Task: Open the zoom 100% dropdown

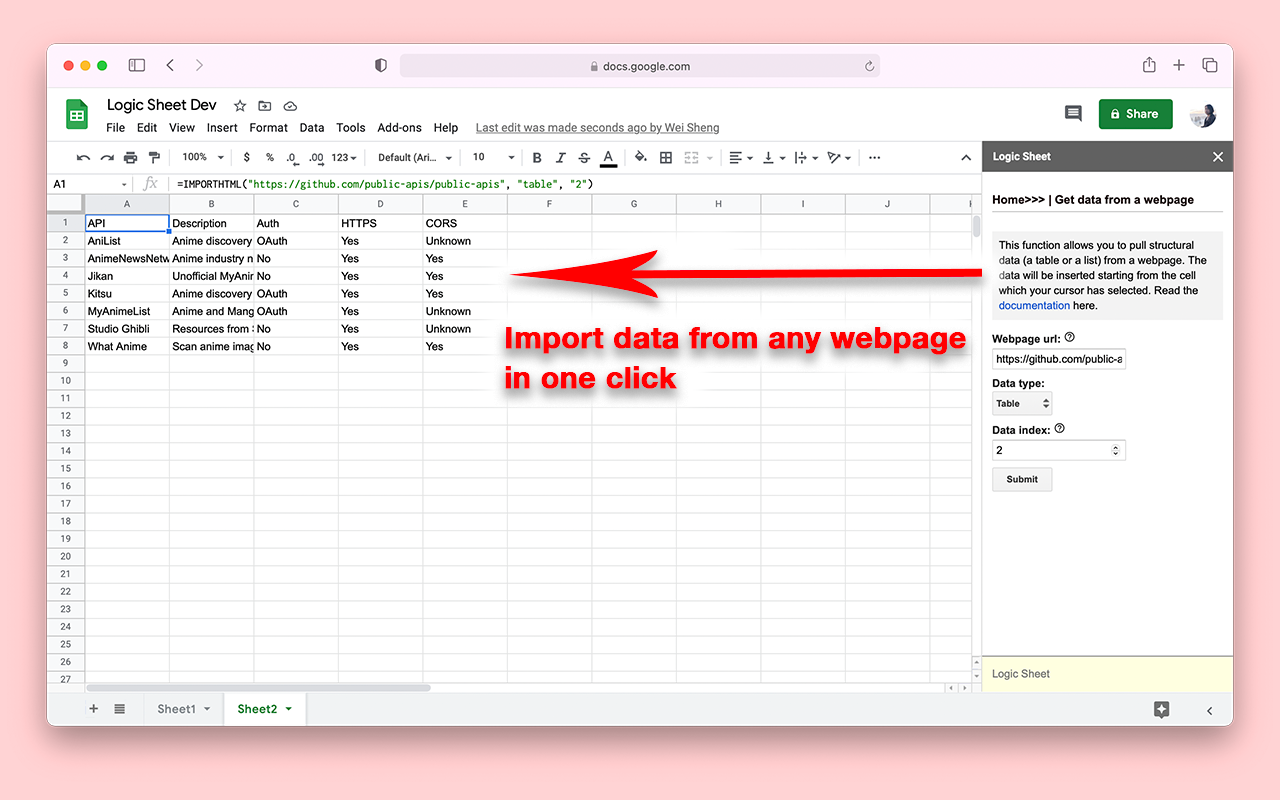Action: click(x=202, y=158)
